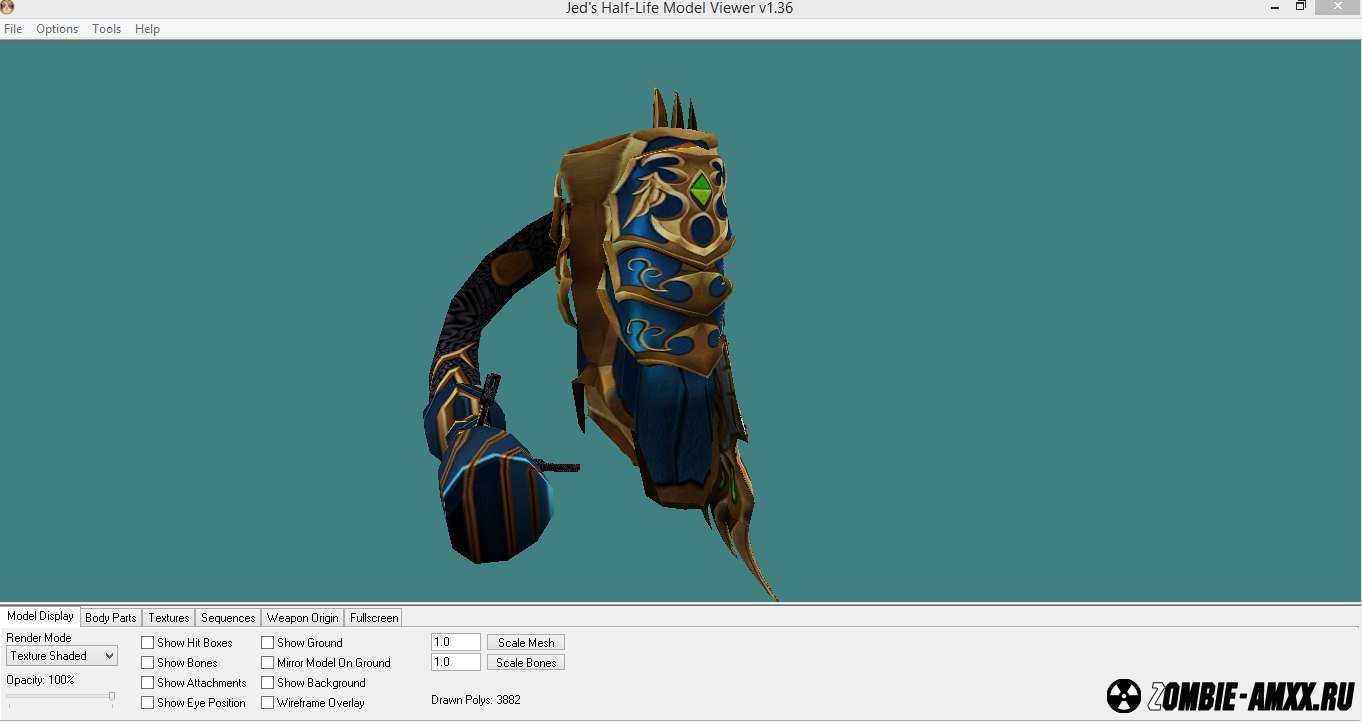
Task: Click the Scale Bones button
Action: tap(526, 662)
